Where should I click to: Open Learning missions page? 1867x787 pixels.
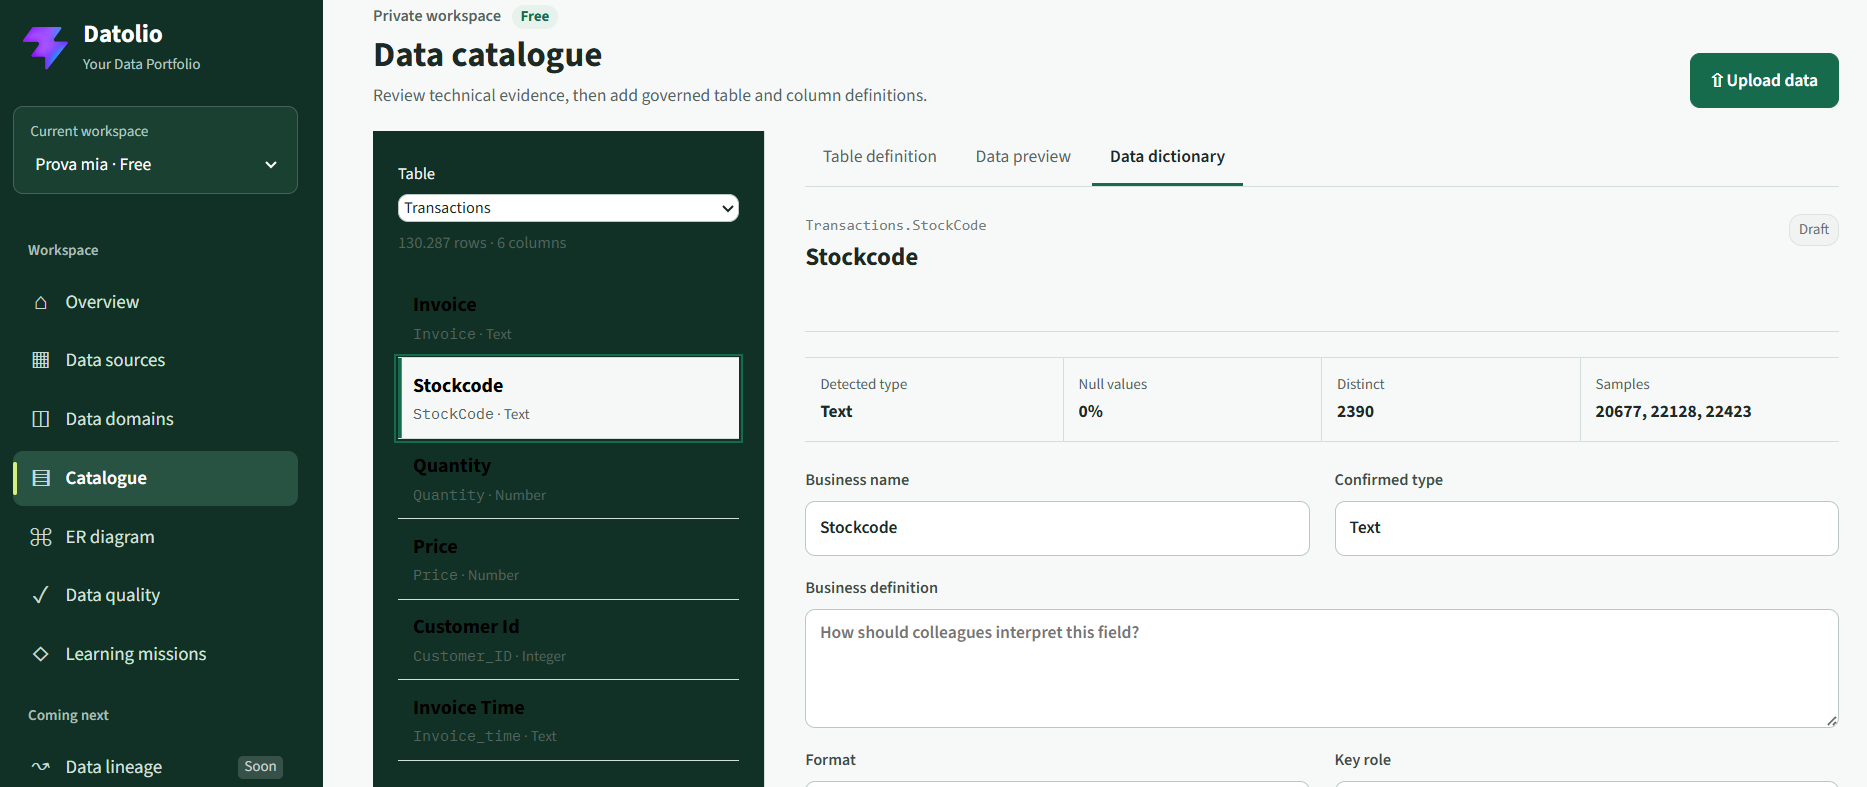(x=155, y=654)
